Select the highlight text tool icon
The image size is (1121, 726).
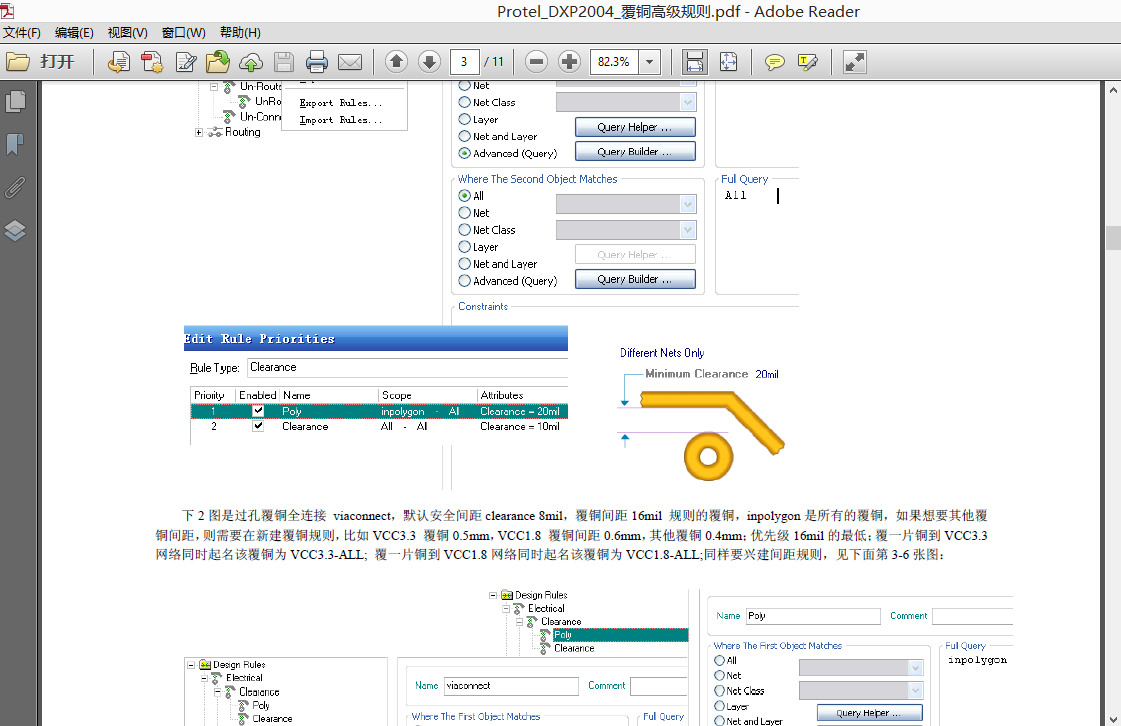click(808, 62)
